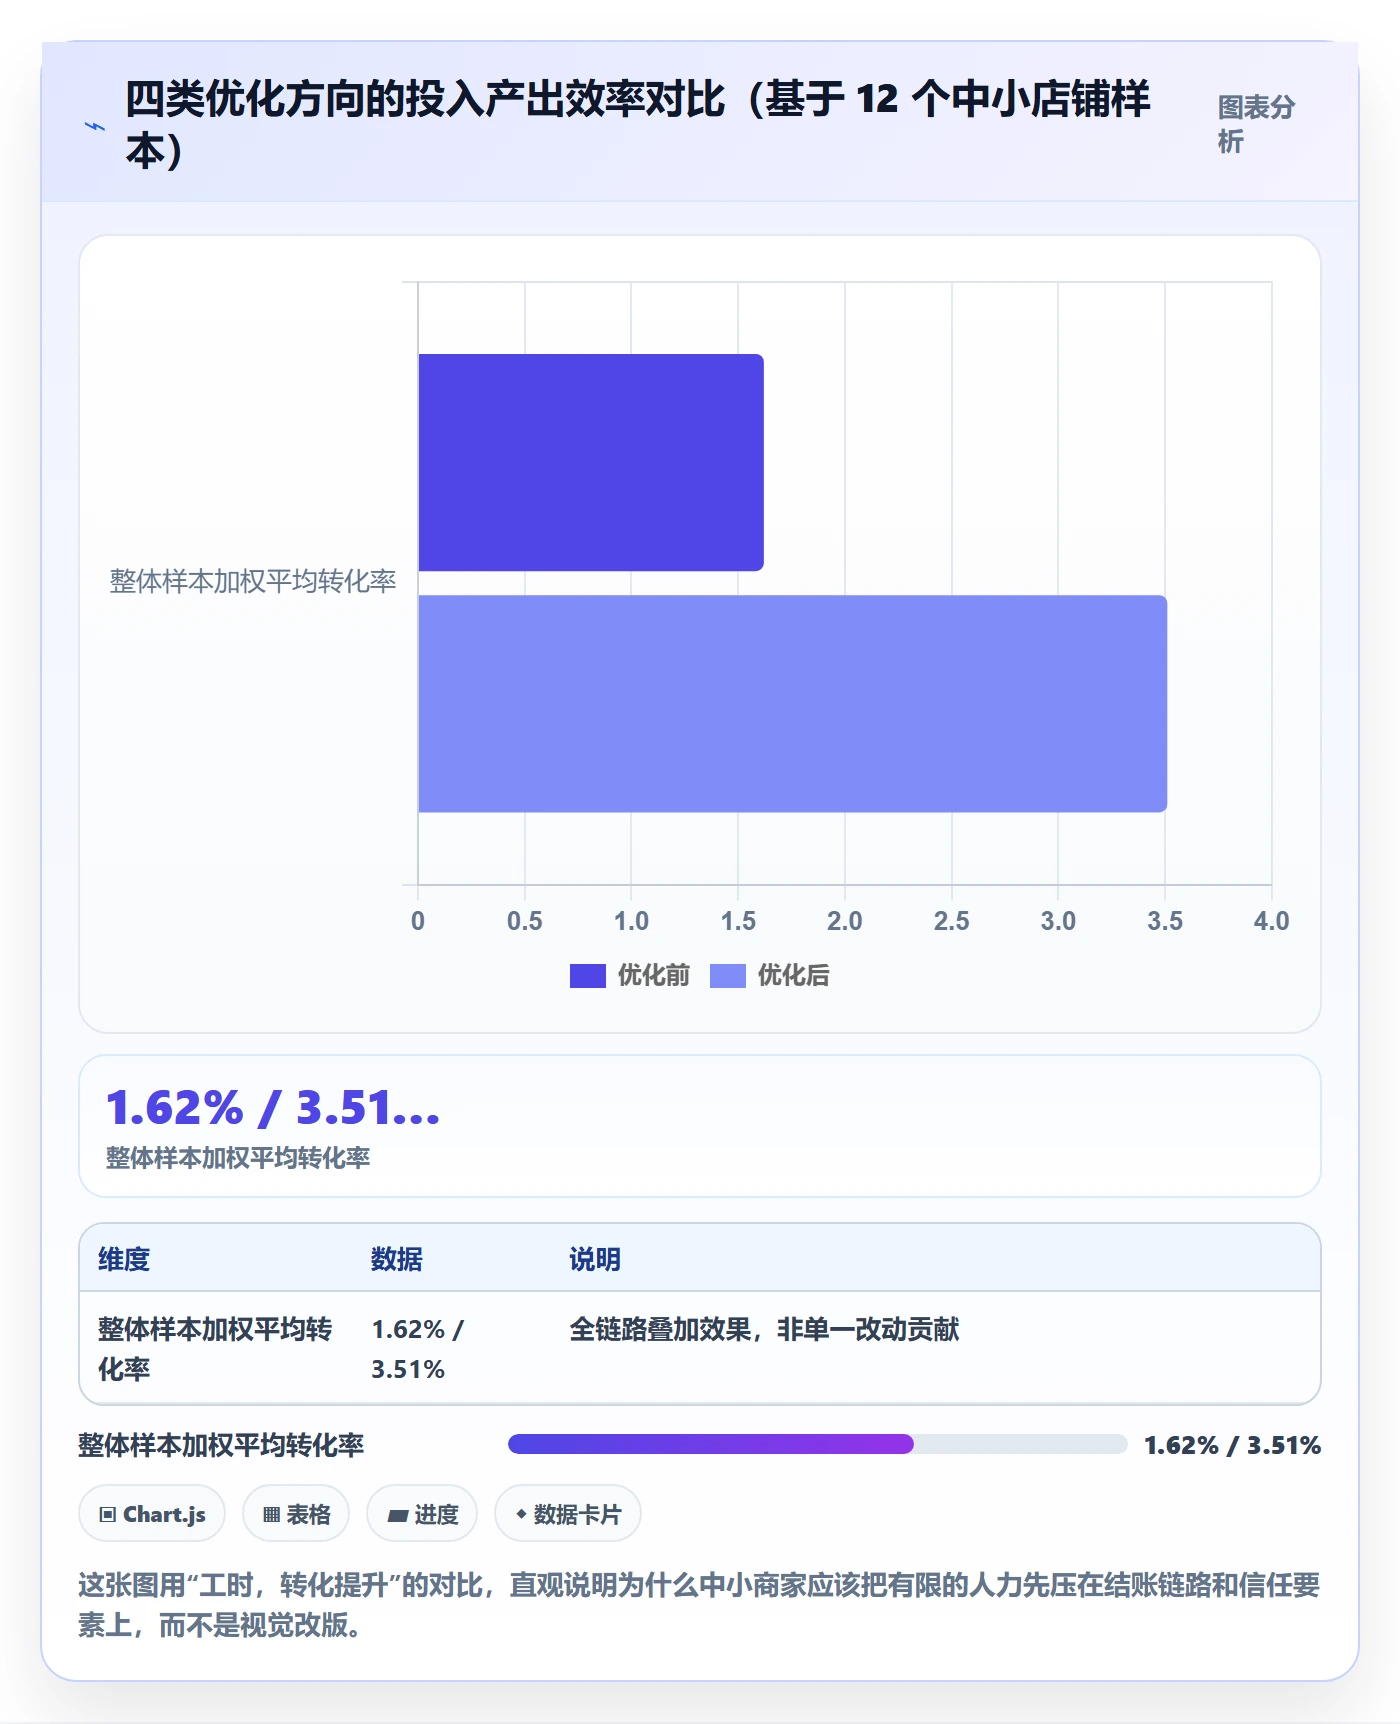
Task: Click the 说明 column header
Action: tap(595, 1259)
